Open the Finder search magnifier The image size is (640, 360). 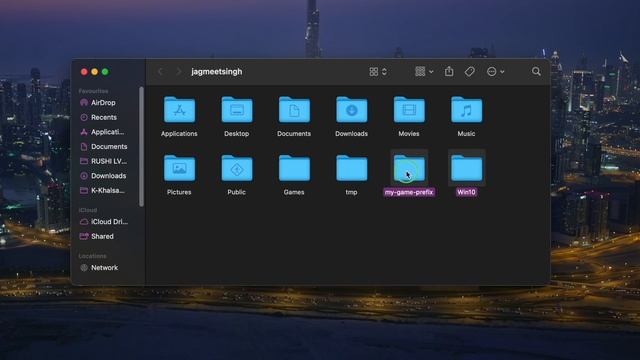pyautogui.click(x=536, y=72)
